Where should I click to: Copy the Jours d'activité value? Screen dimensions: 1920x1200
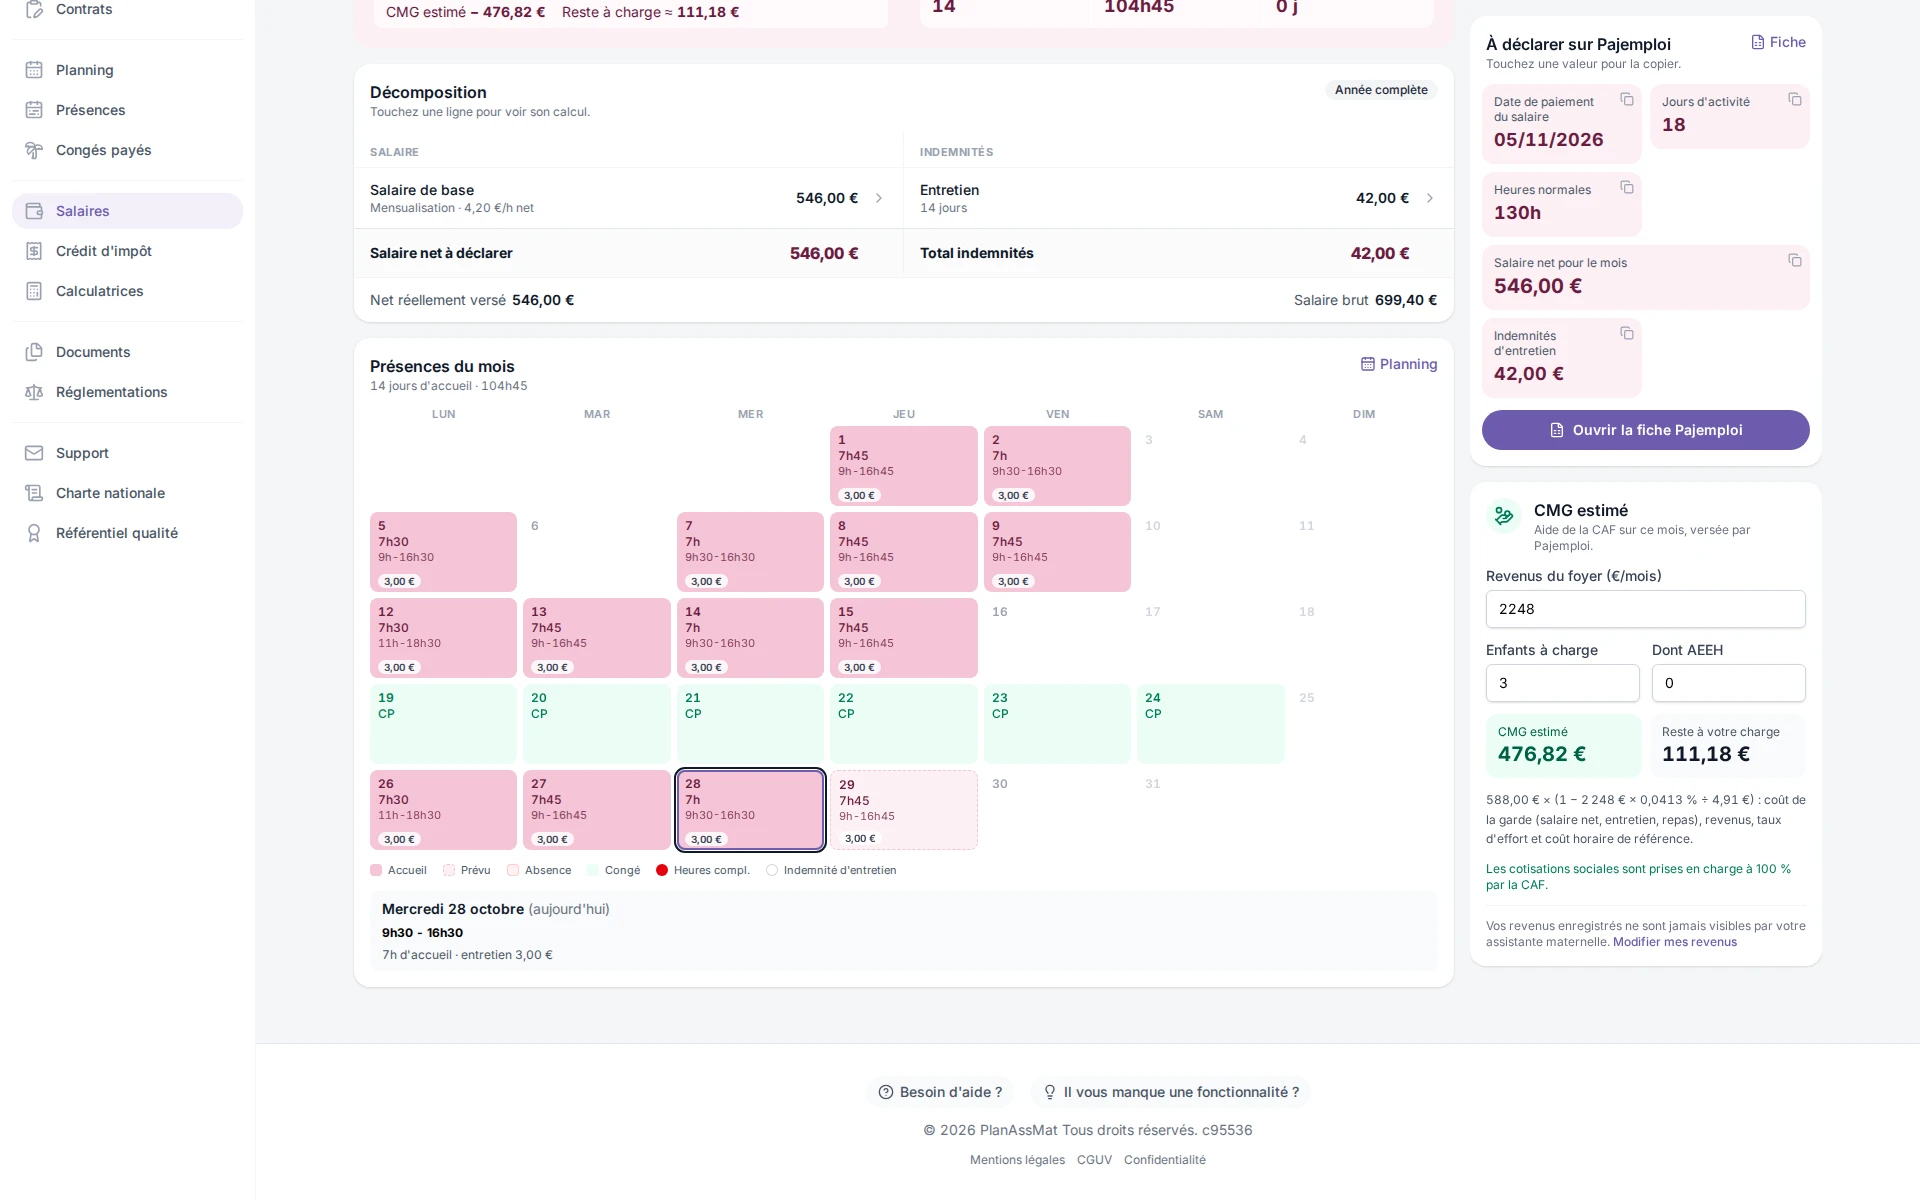pos(1795,100)
